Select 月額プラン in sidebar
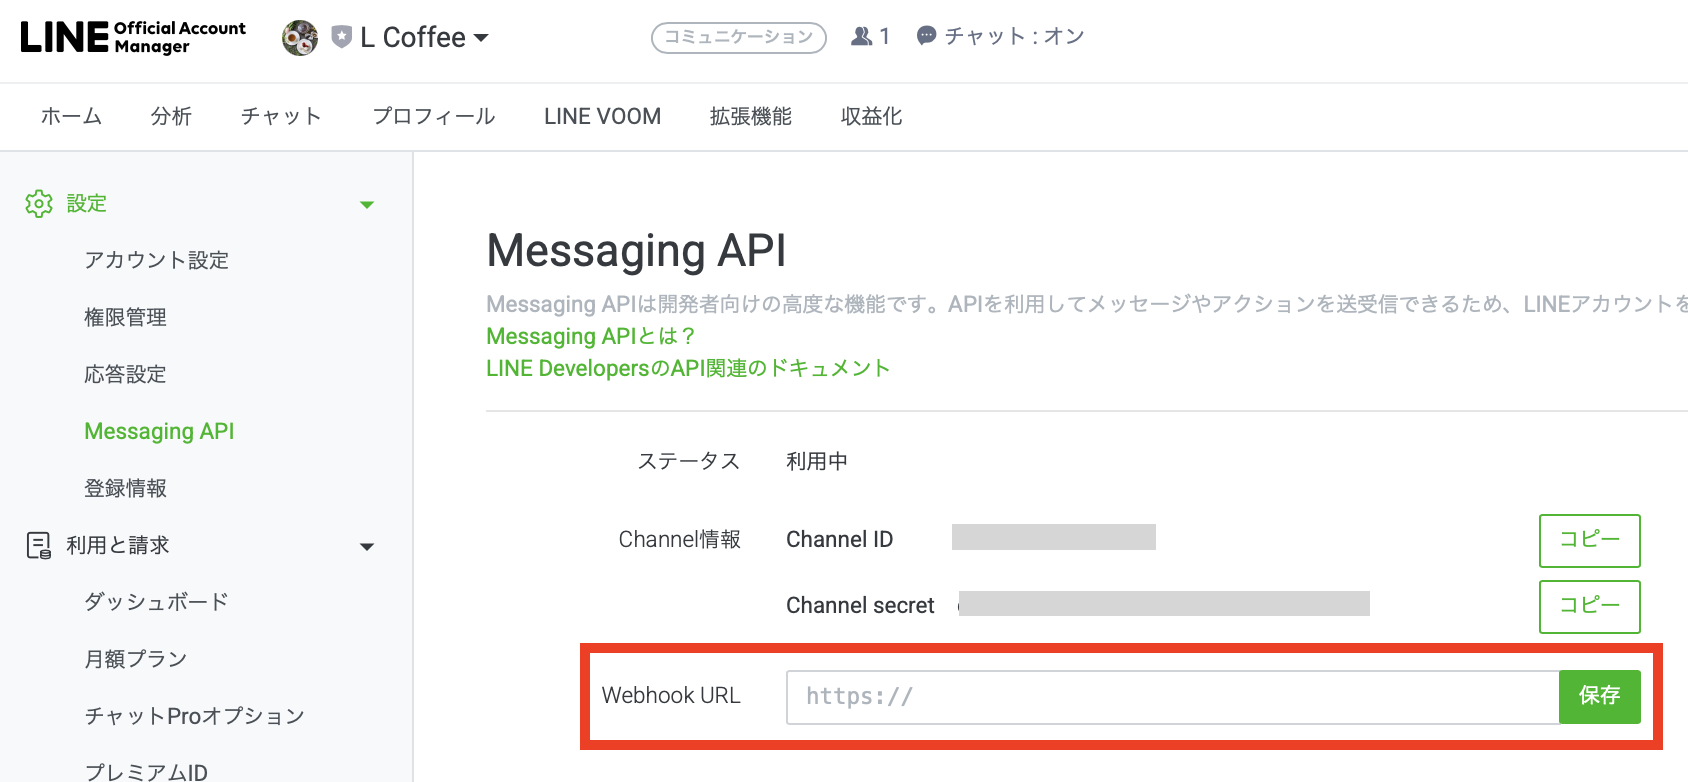 pyautogui.click(x=136, y=659)
